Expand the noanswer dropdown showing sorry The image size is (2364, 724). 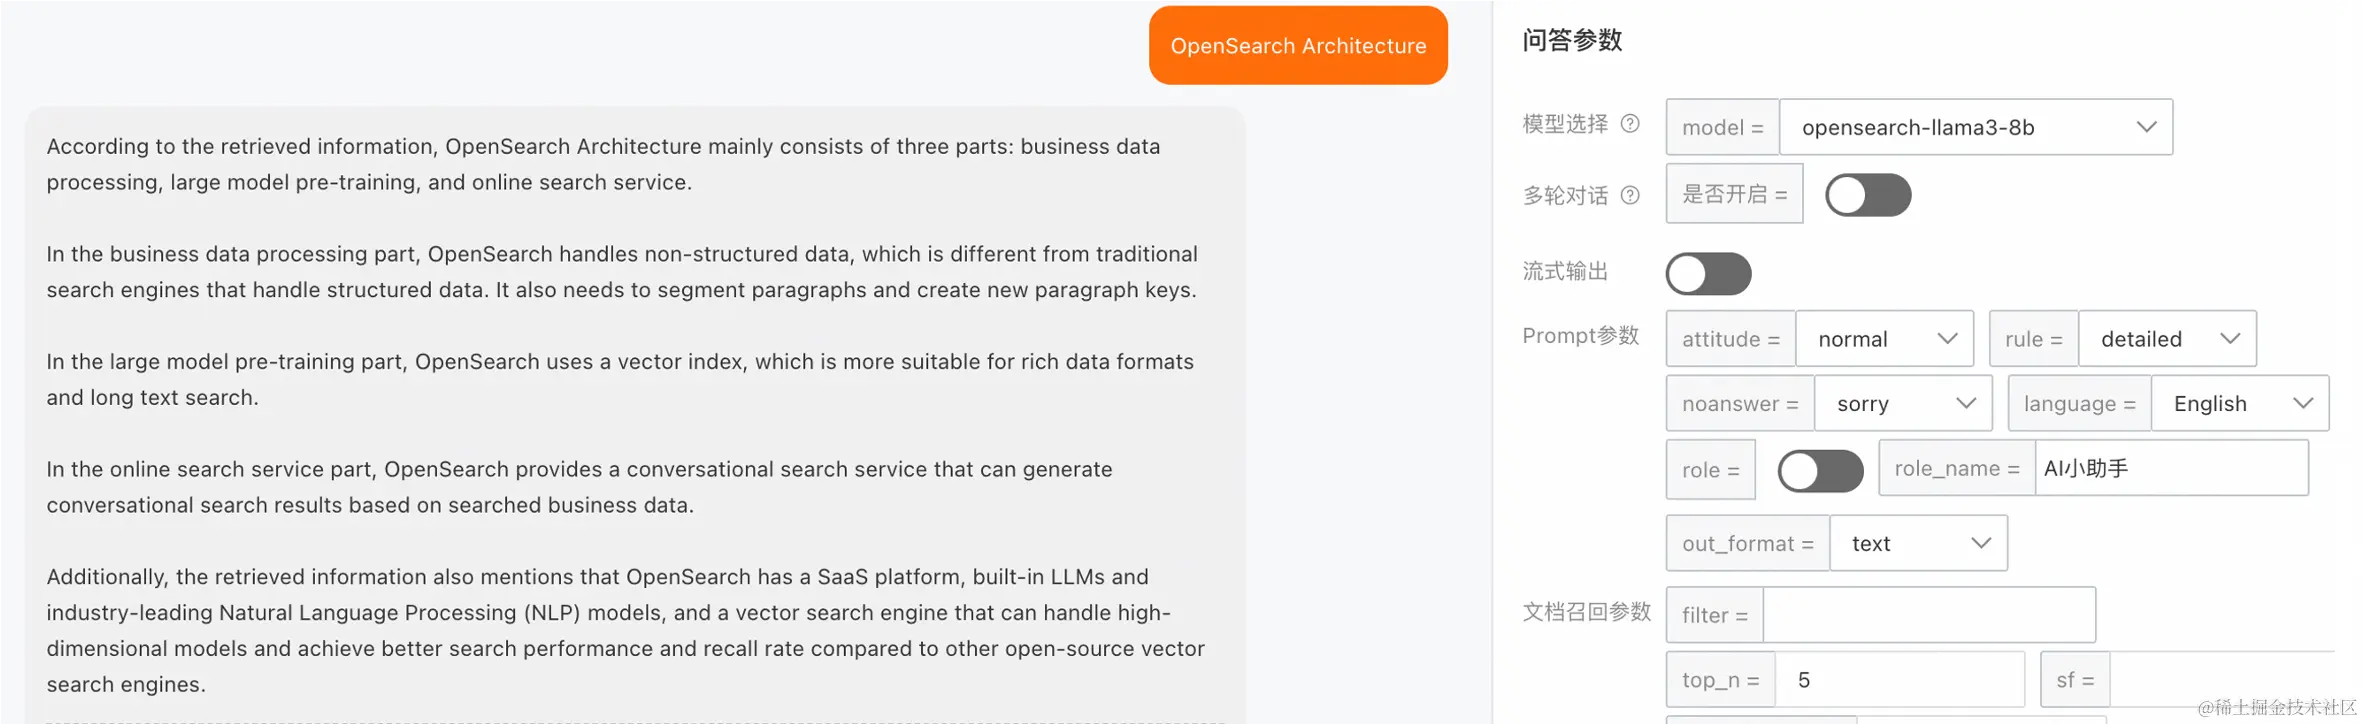[x=1902, y=404]
